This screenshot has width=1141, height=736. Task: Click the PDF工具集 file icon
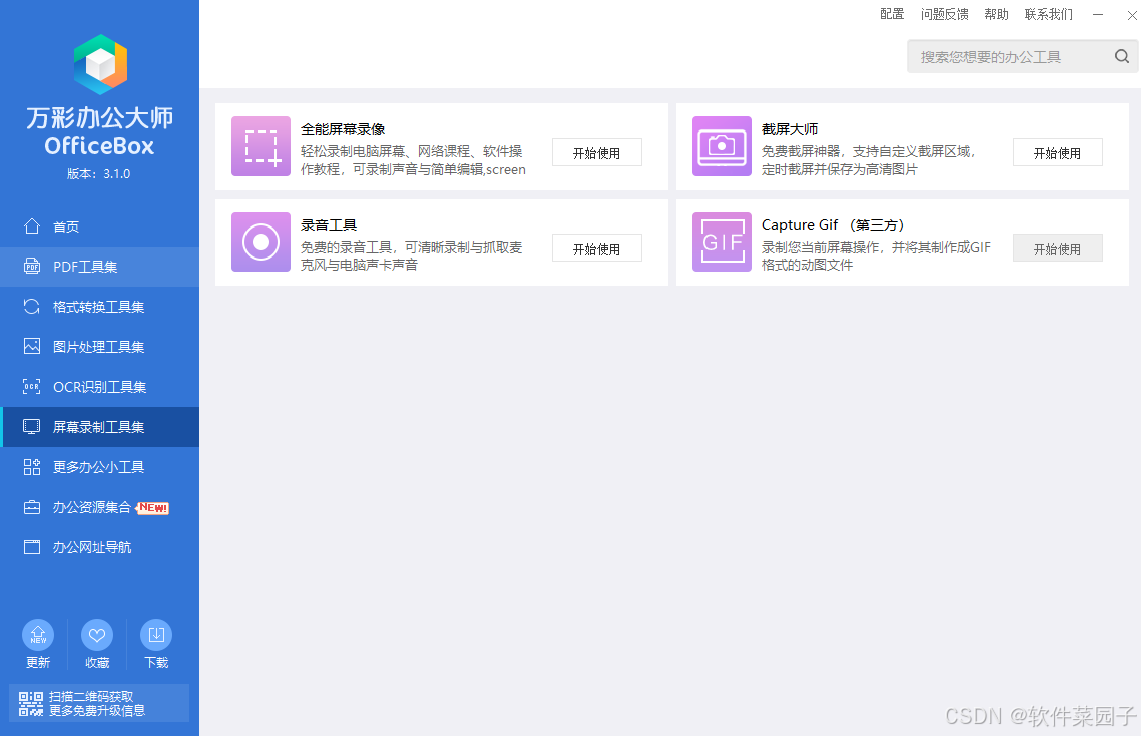pyautogui.click(x=31, y=266)
